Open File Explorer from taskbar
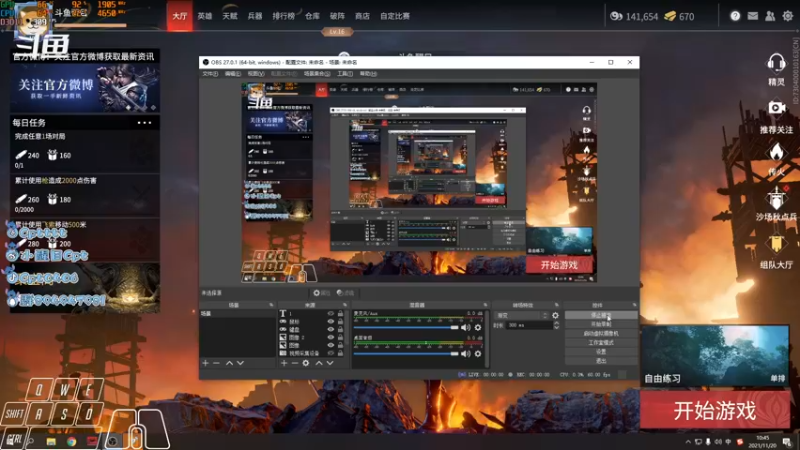800x450 pixels. pos(51,441)
